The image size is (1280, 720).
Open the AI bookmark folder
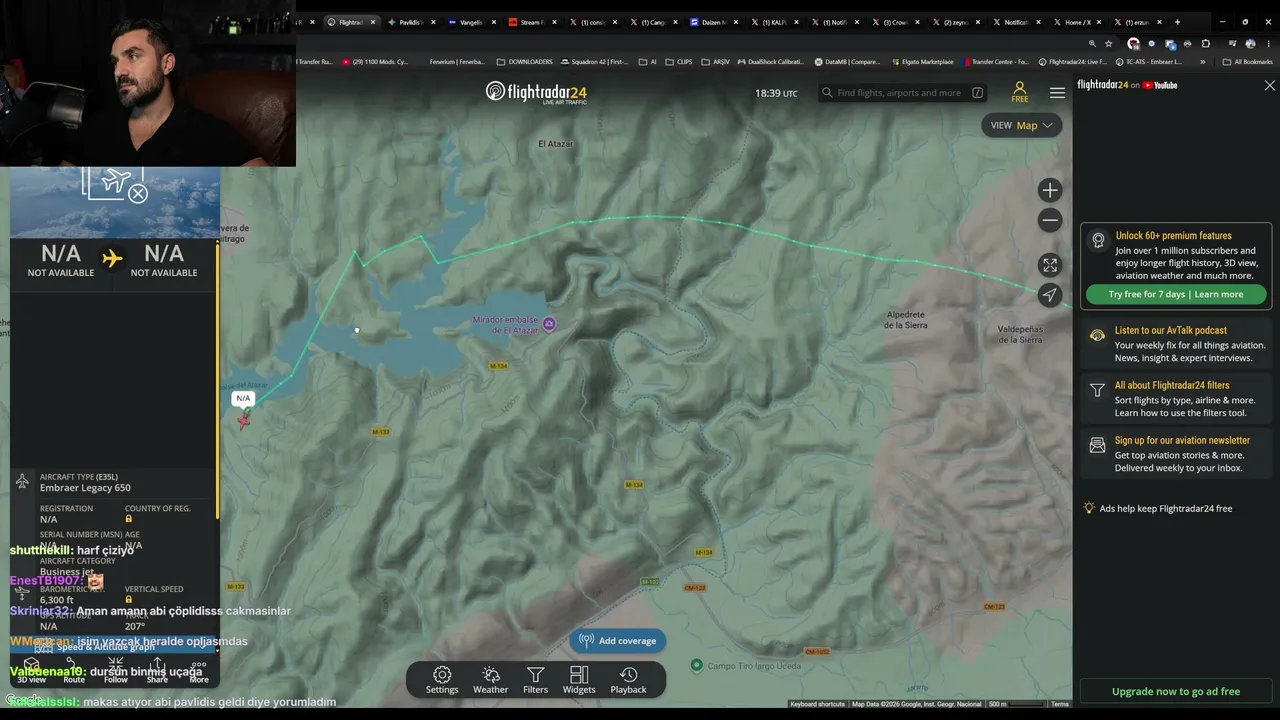647,62
